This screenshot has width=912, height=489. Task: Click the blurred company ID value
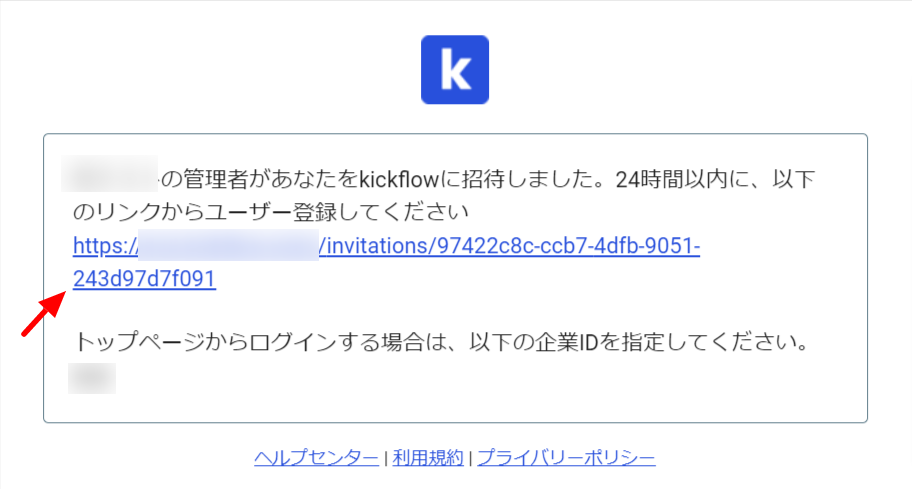pos(92,379)
